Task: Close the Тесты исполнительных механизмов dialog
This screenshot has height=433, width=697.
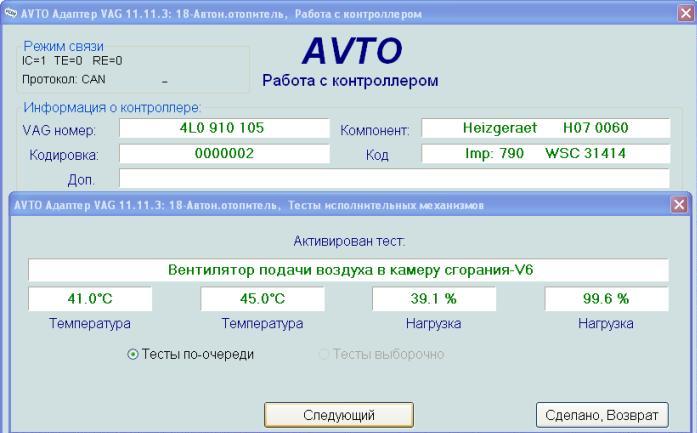Action: (x=679, y=204)
